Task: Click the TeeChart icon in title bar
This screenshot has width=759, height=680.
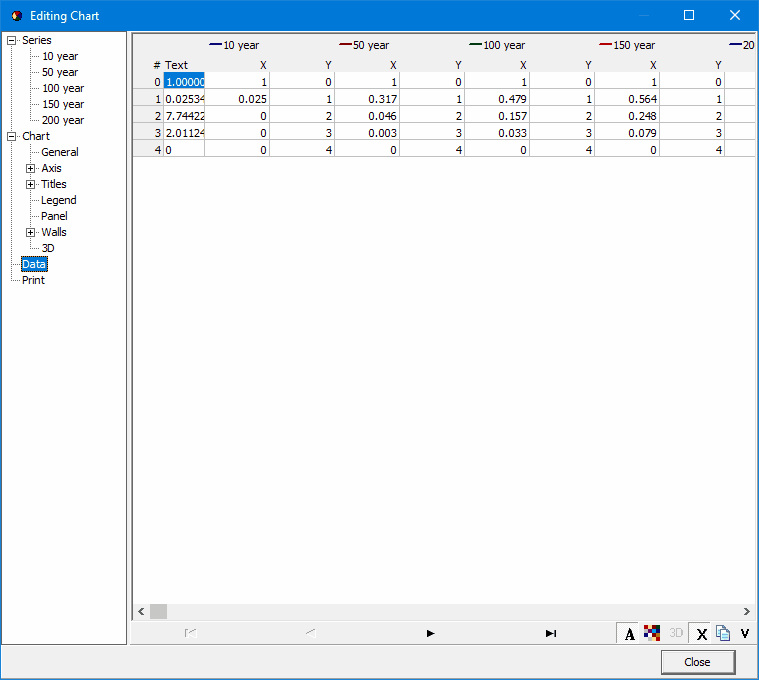Action: click(16, 16)
